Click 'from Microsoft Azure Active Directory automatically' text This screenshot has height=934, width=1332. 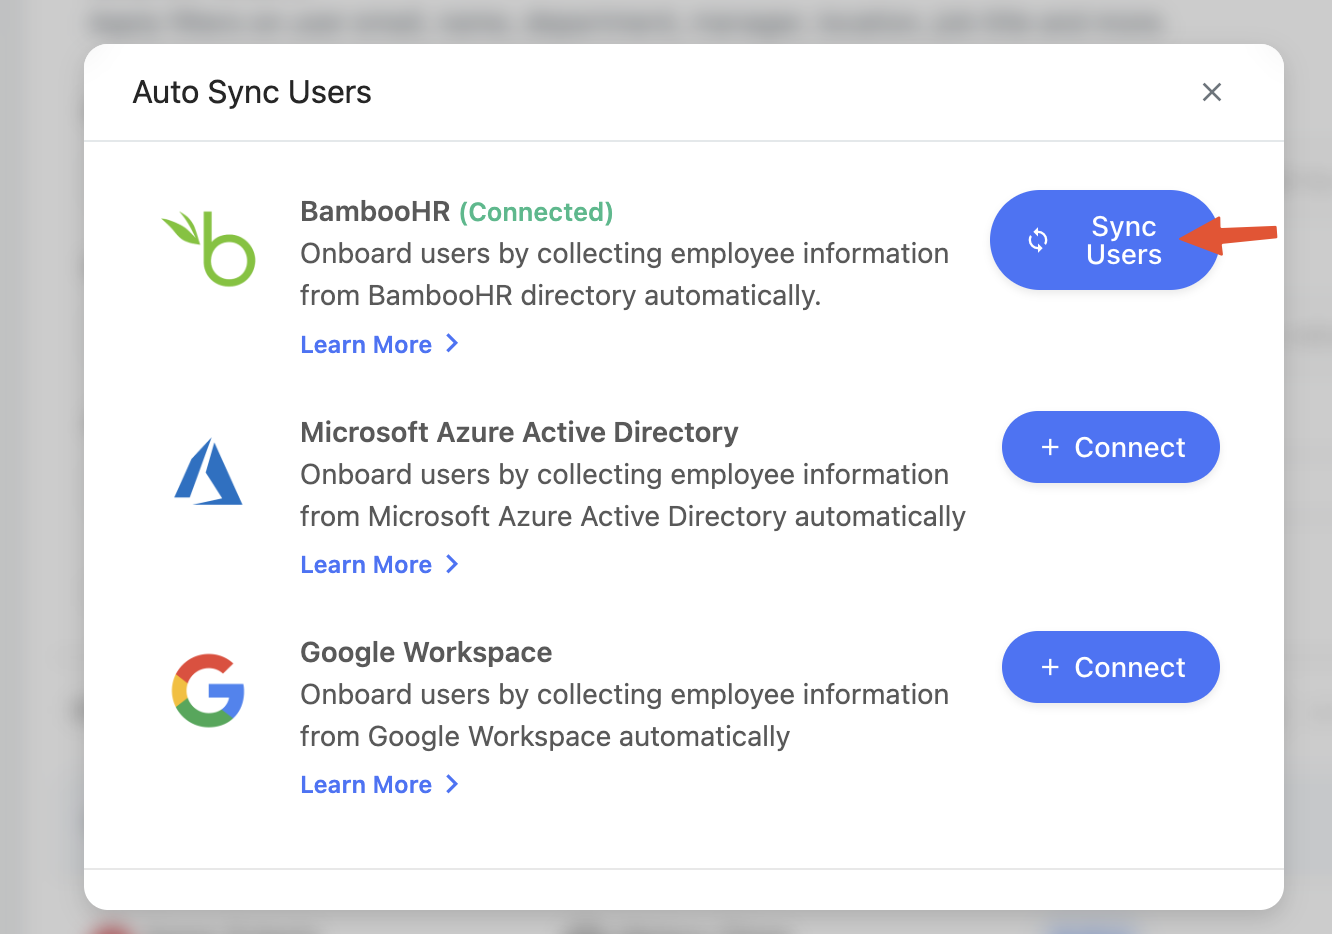pyautogui.click(x=633, y=517)
